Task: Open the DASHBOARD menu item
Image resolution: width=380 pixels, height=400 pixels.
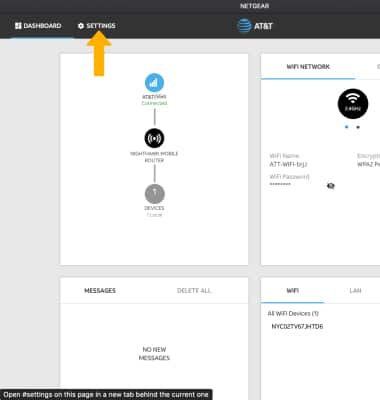Action: point(38,26)
